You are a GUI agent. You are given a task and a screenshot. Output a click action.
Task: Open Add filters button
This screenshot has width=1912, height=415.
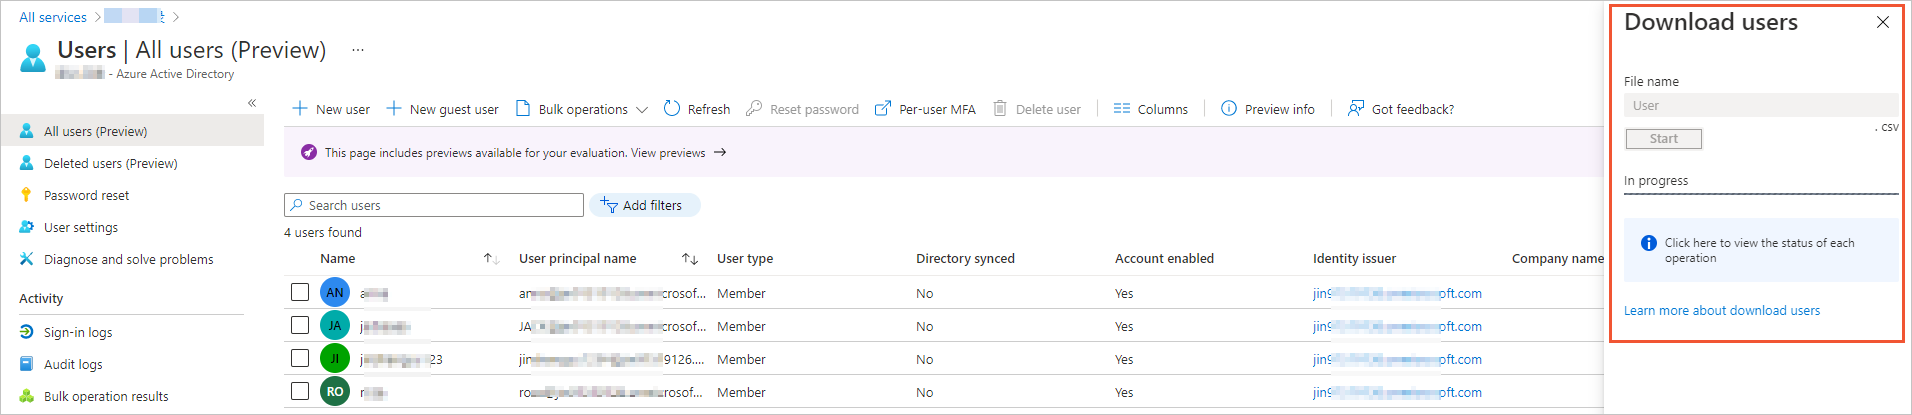tap(644, 205)
